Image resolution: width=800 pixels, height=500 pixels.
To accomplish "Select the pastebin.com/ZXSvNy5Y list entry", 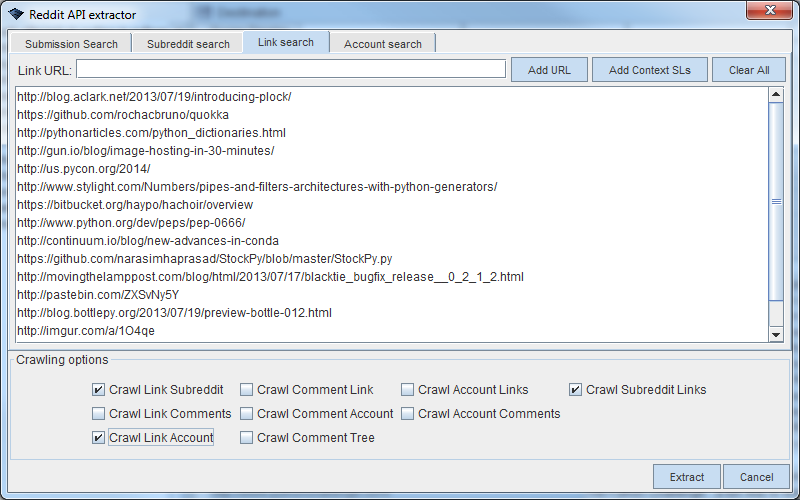I will point(98,295).
